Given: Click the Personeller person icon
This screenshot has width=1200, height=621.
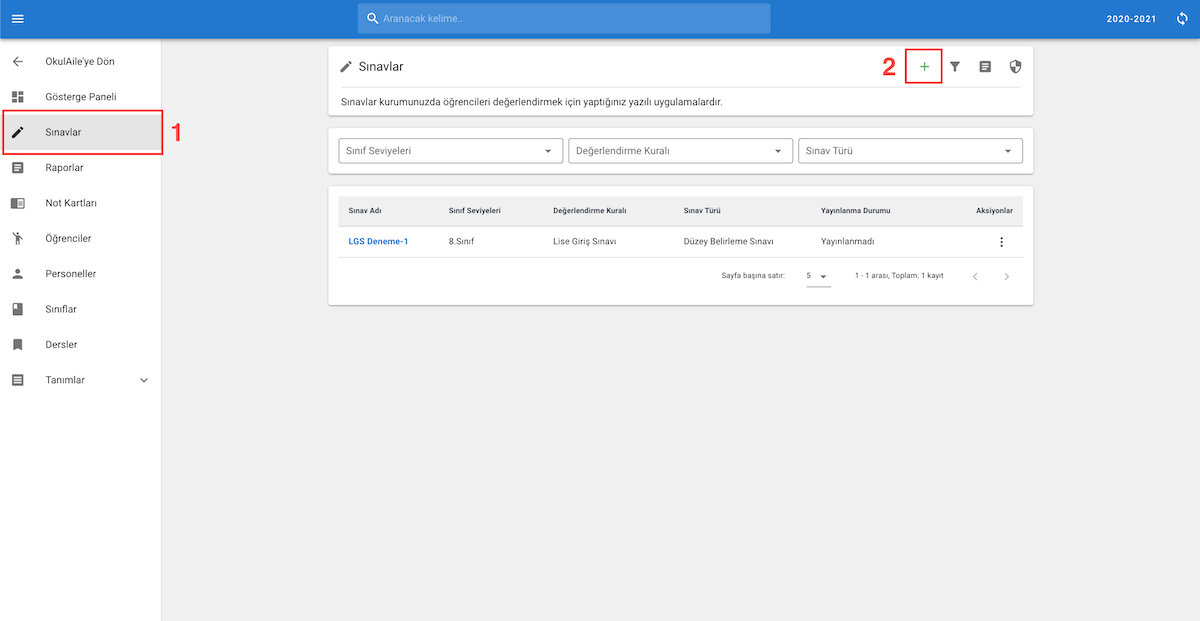Looking at the screenshot, I should point(17,274).
